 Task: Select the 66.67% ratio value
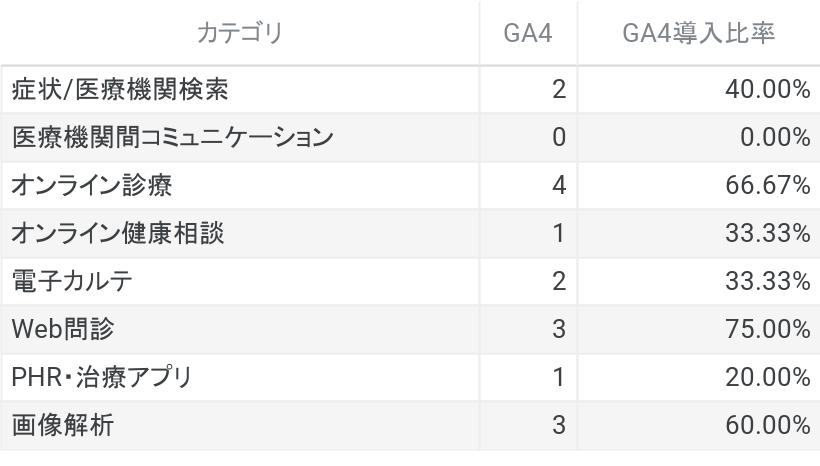pyautogui.click(x=768, y=186)
